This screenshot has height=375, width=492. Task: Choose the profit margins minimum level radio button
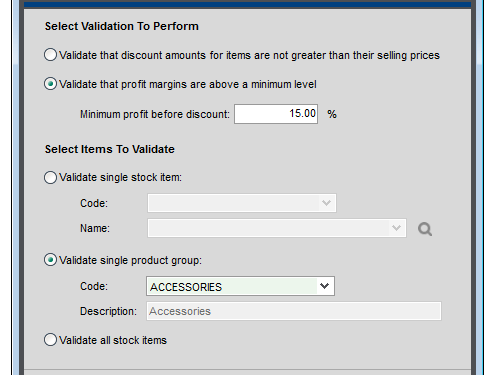pos(50,84)
